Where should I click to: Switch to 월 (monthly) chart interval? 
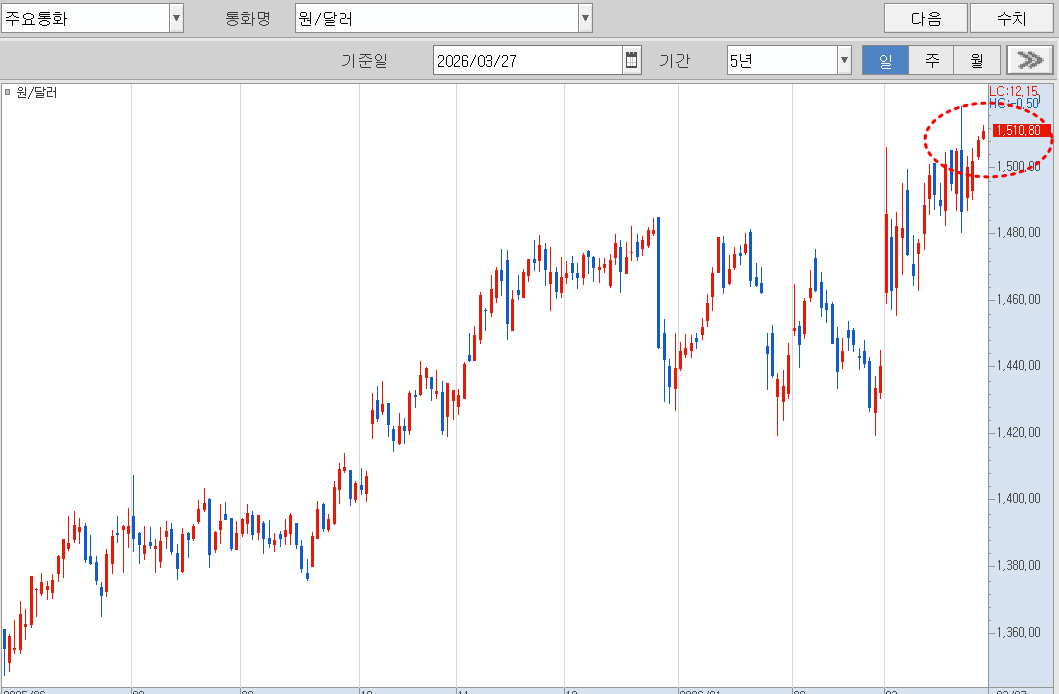click(976, 60)
